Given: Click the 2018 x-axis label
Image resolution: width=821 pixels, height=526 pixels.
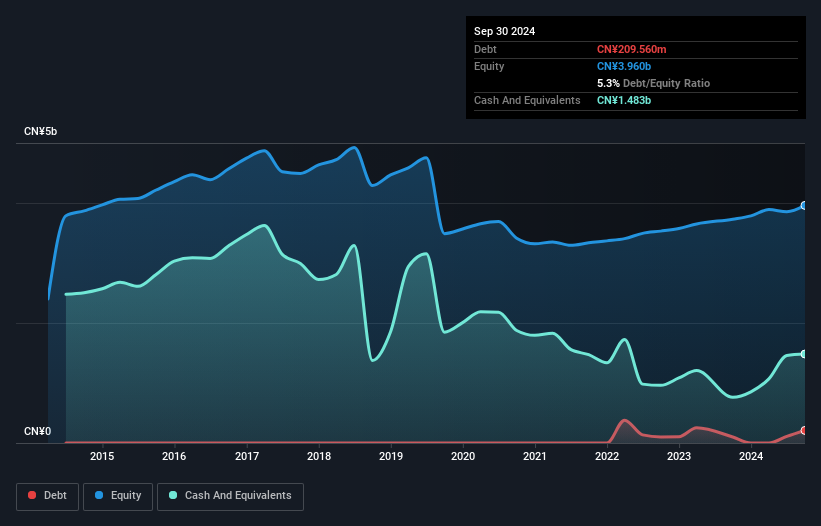Looking at the screenshot, I should click(319, 456).
